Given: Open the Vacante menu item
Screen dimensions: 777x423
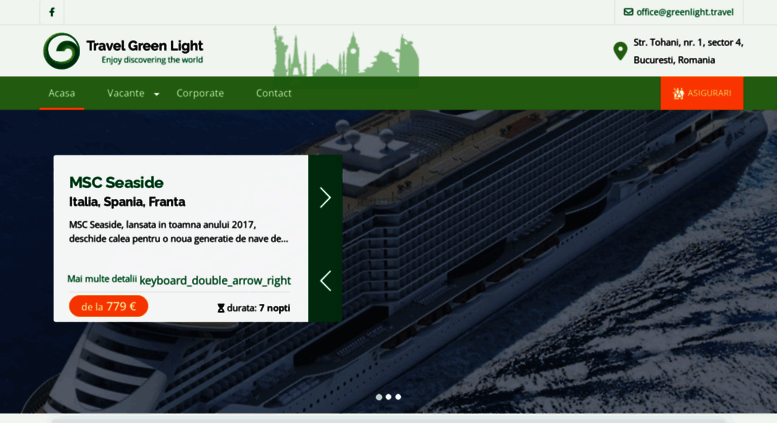Looking at the screenshot, I should pos(126,93).
